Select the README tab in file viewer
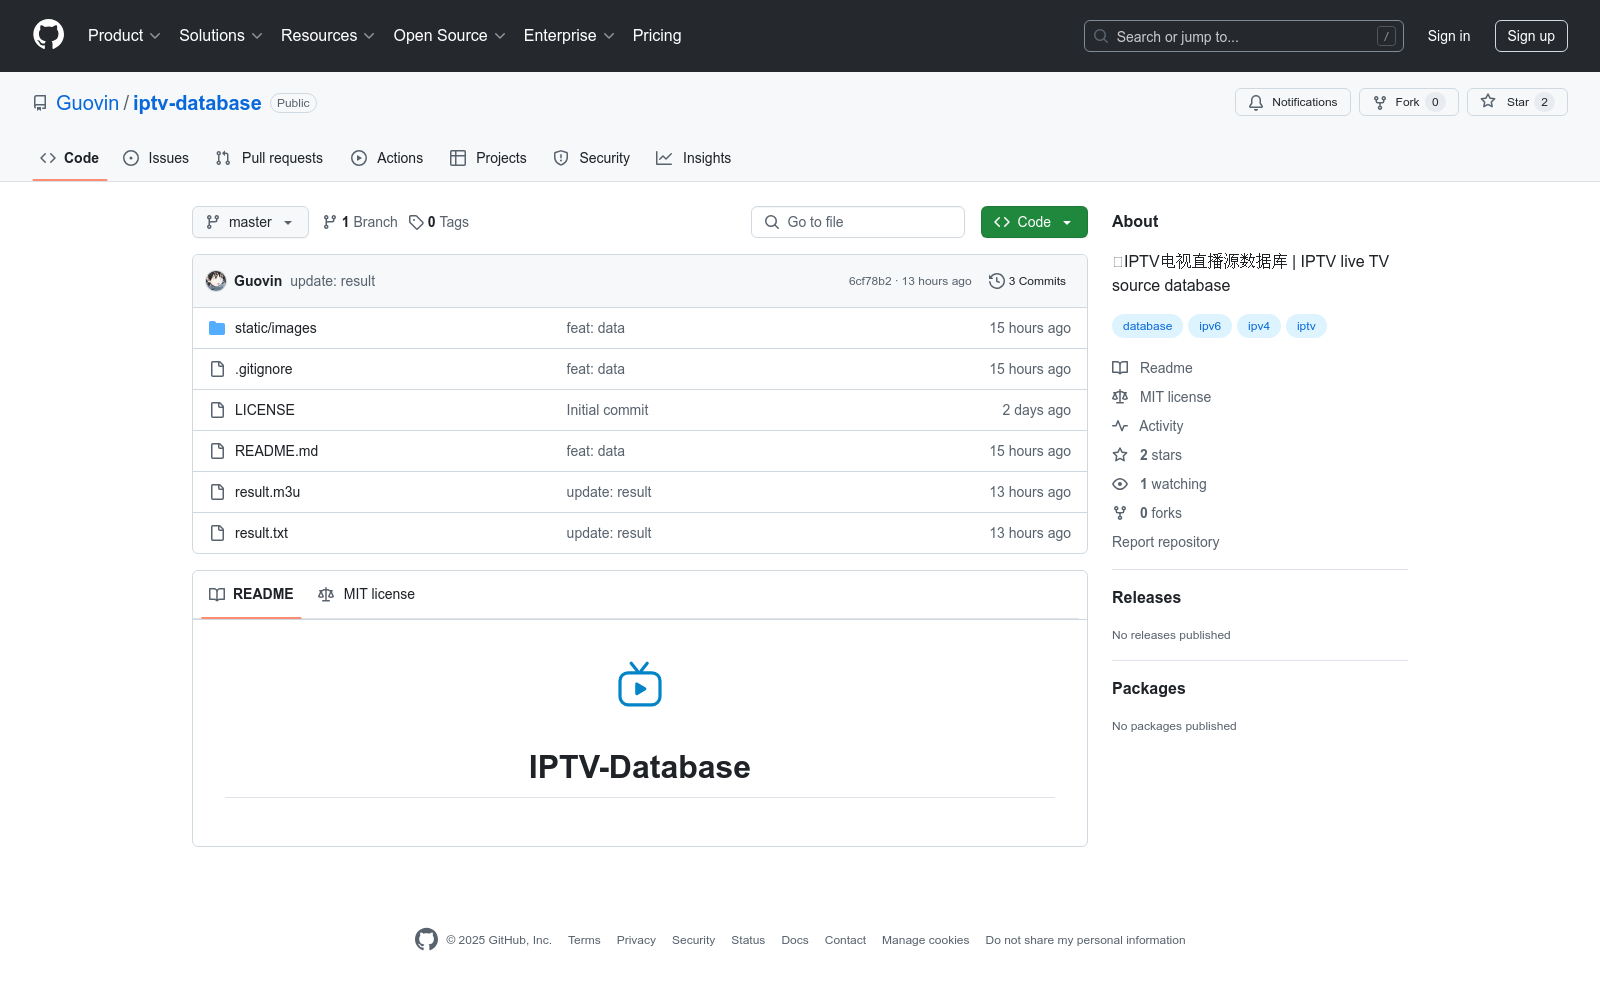Screen dimensions: 1600x1000 [251, 594]
